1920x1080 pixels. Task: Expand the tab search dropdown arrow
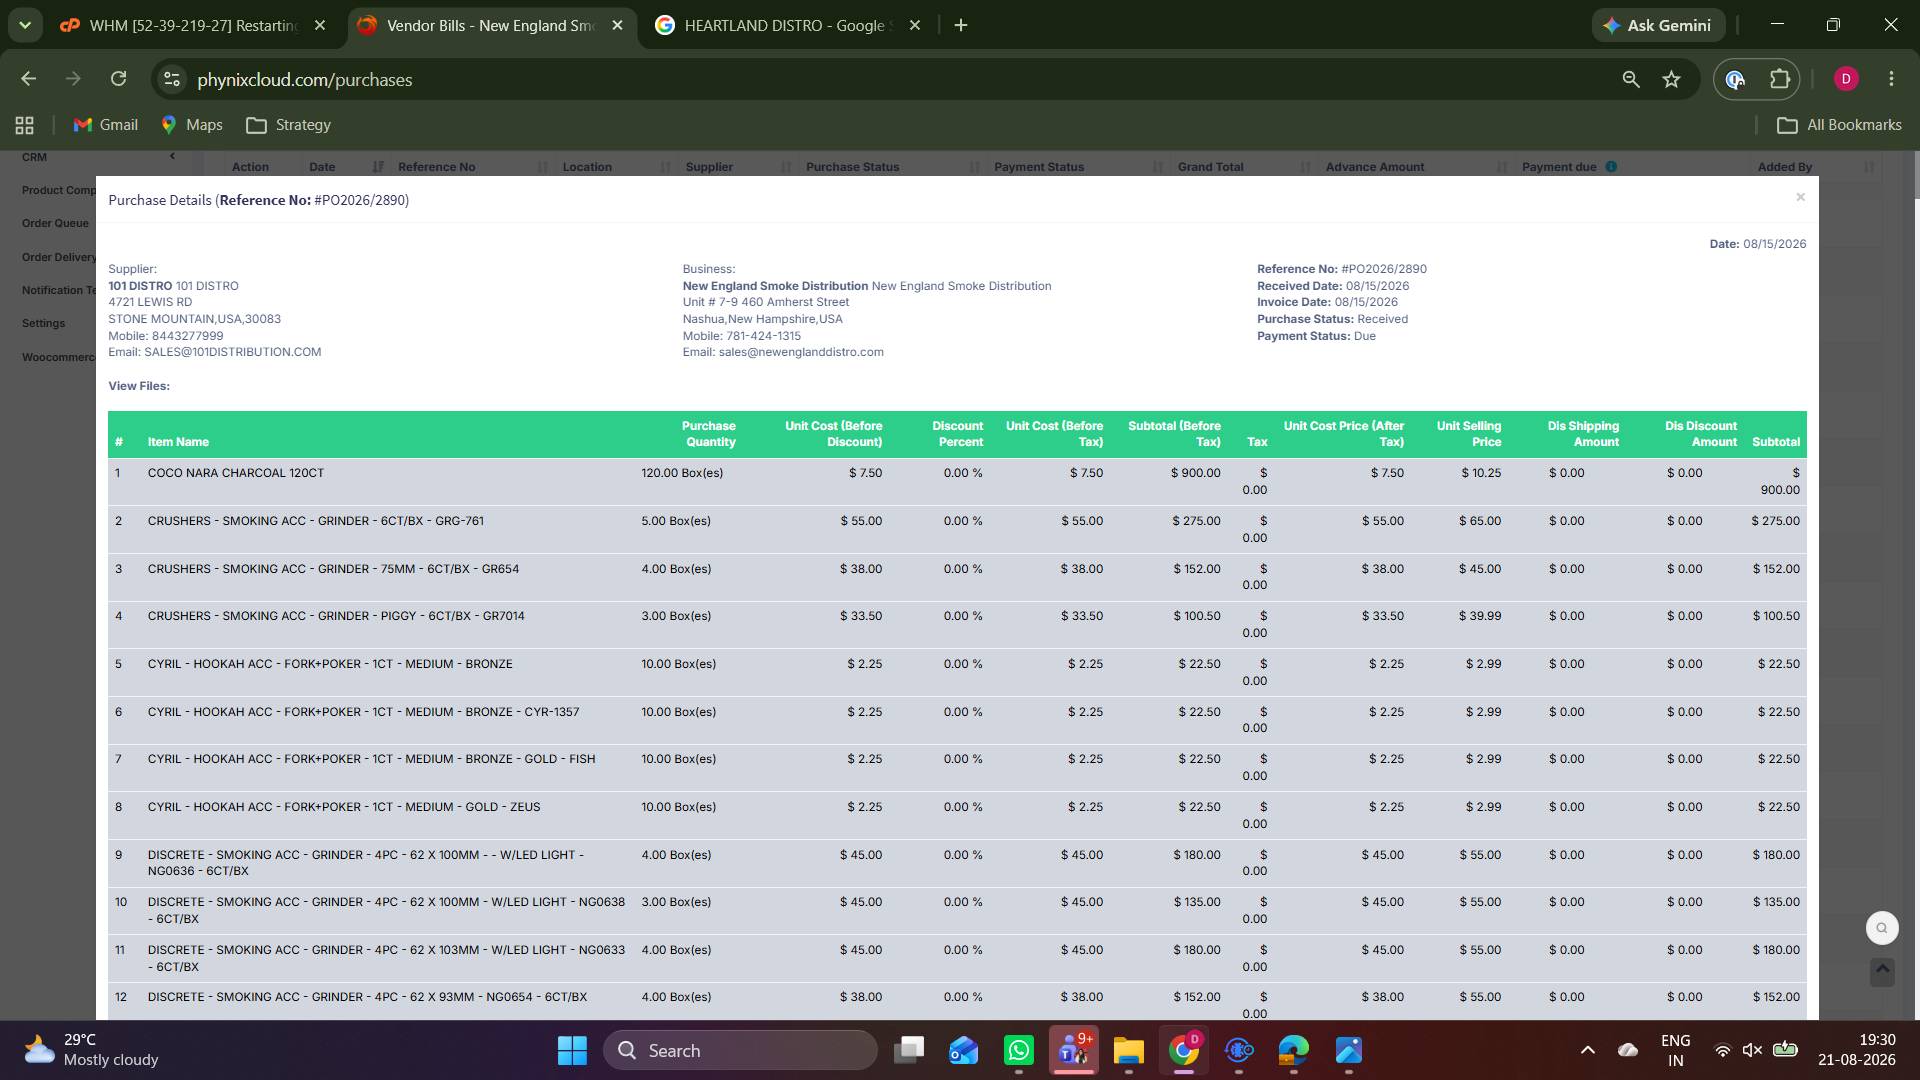coord(25,25)
